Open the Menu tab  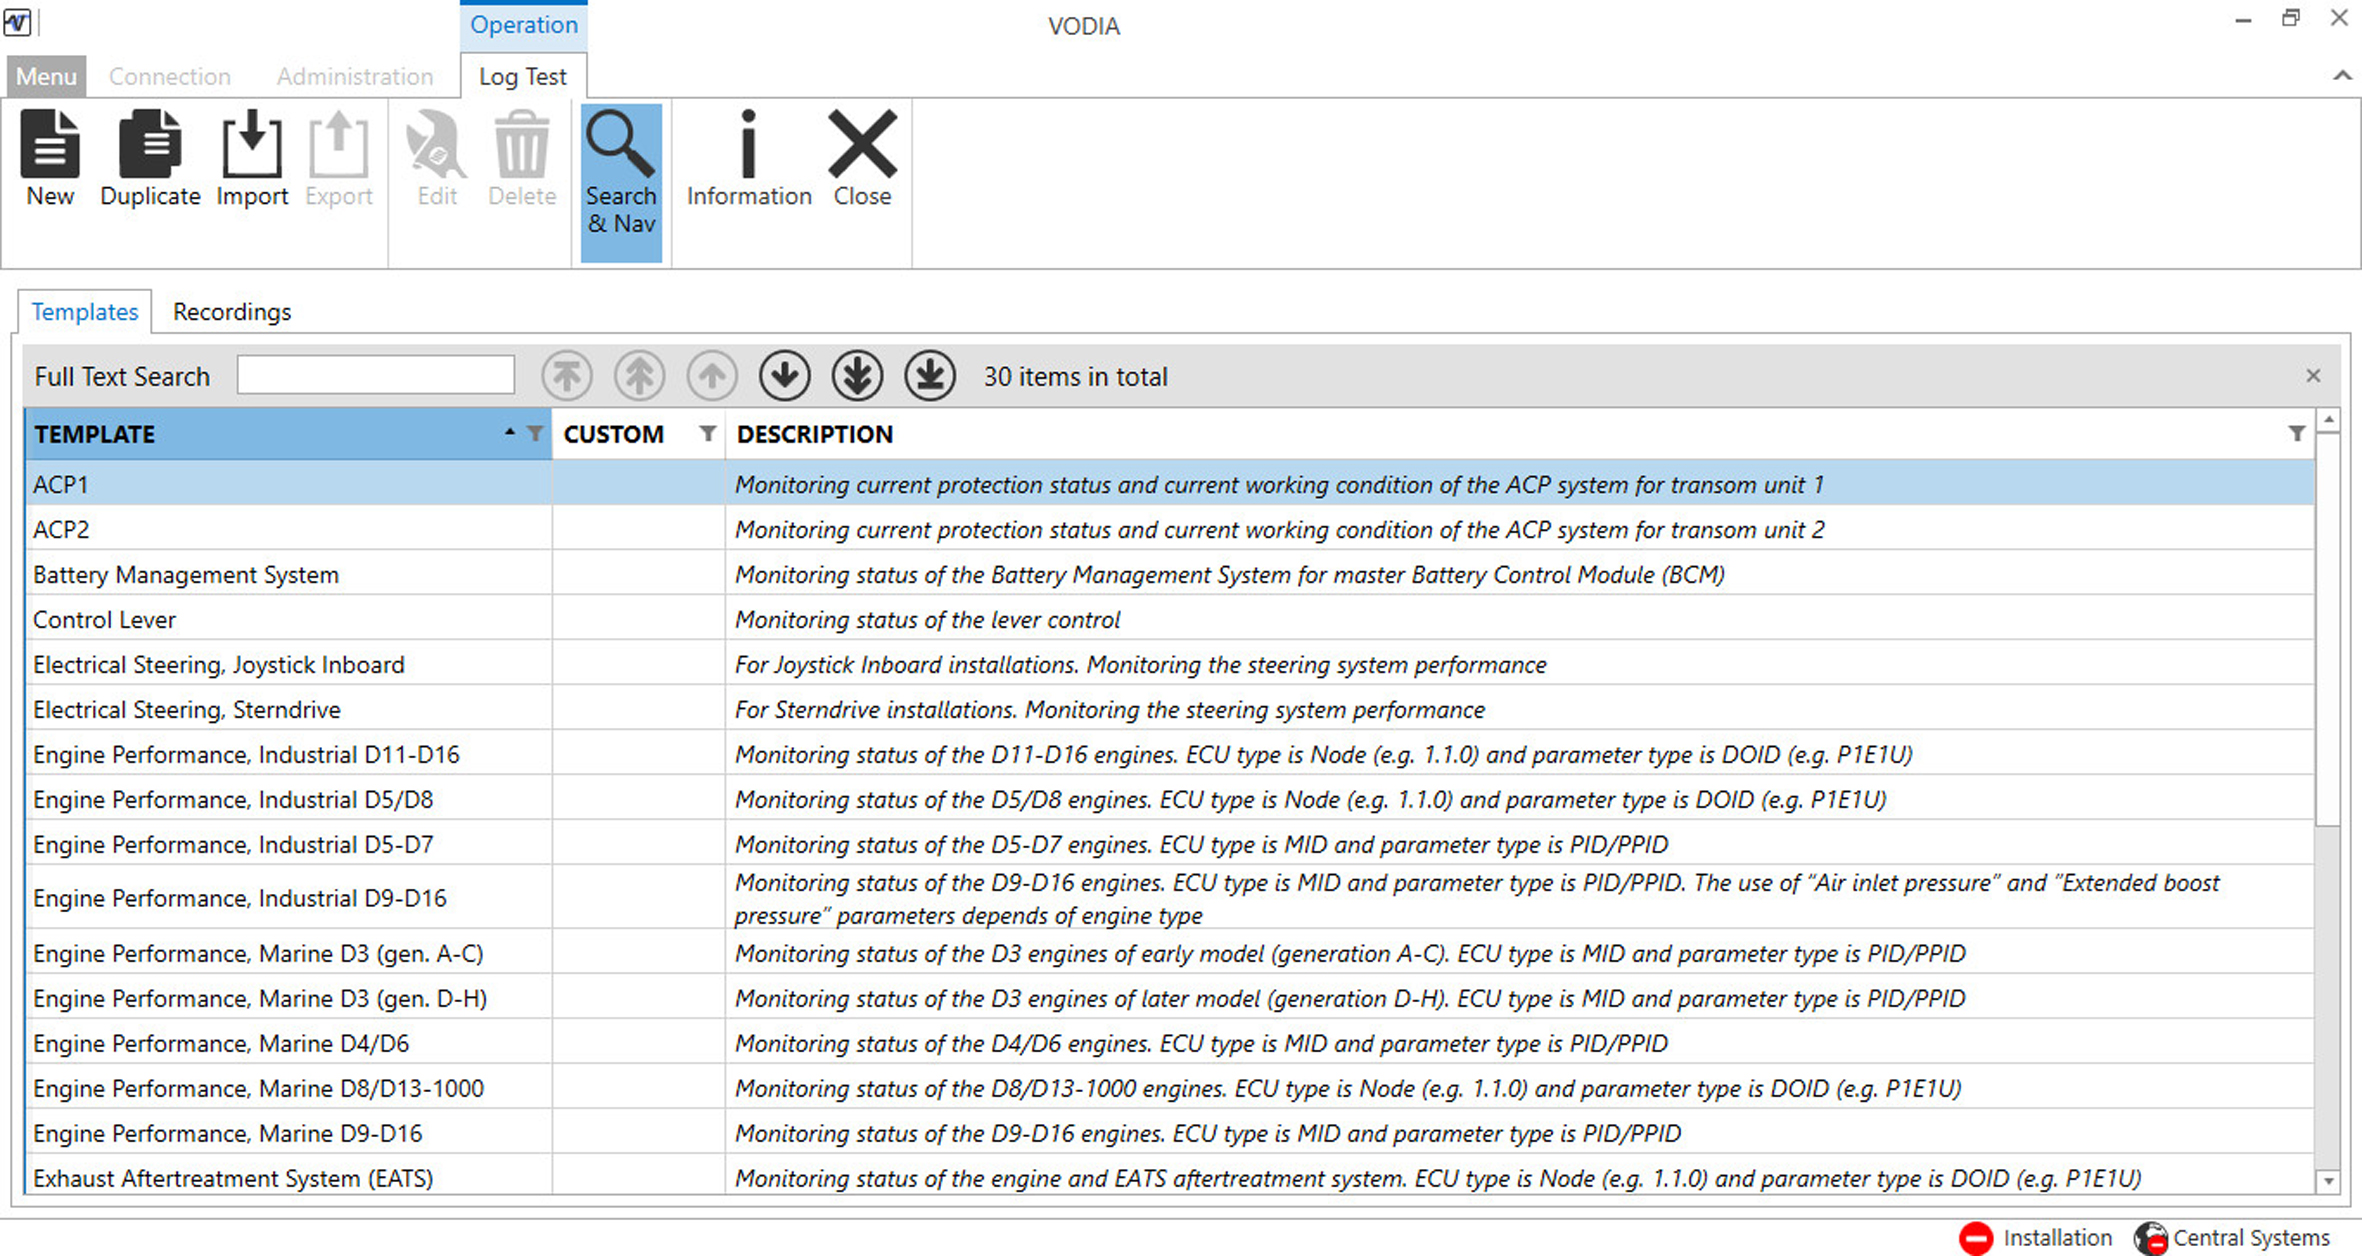[x=46, y=76]
